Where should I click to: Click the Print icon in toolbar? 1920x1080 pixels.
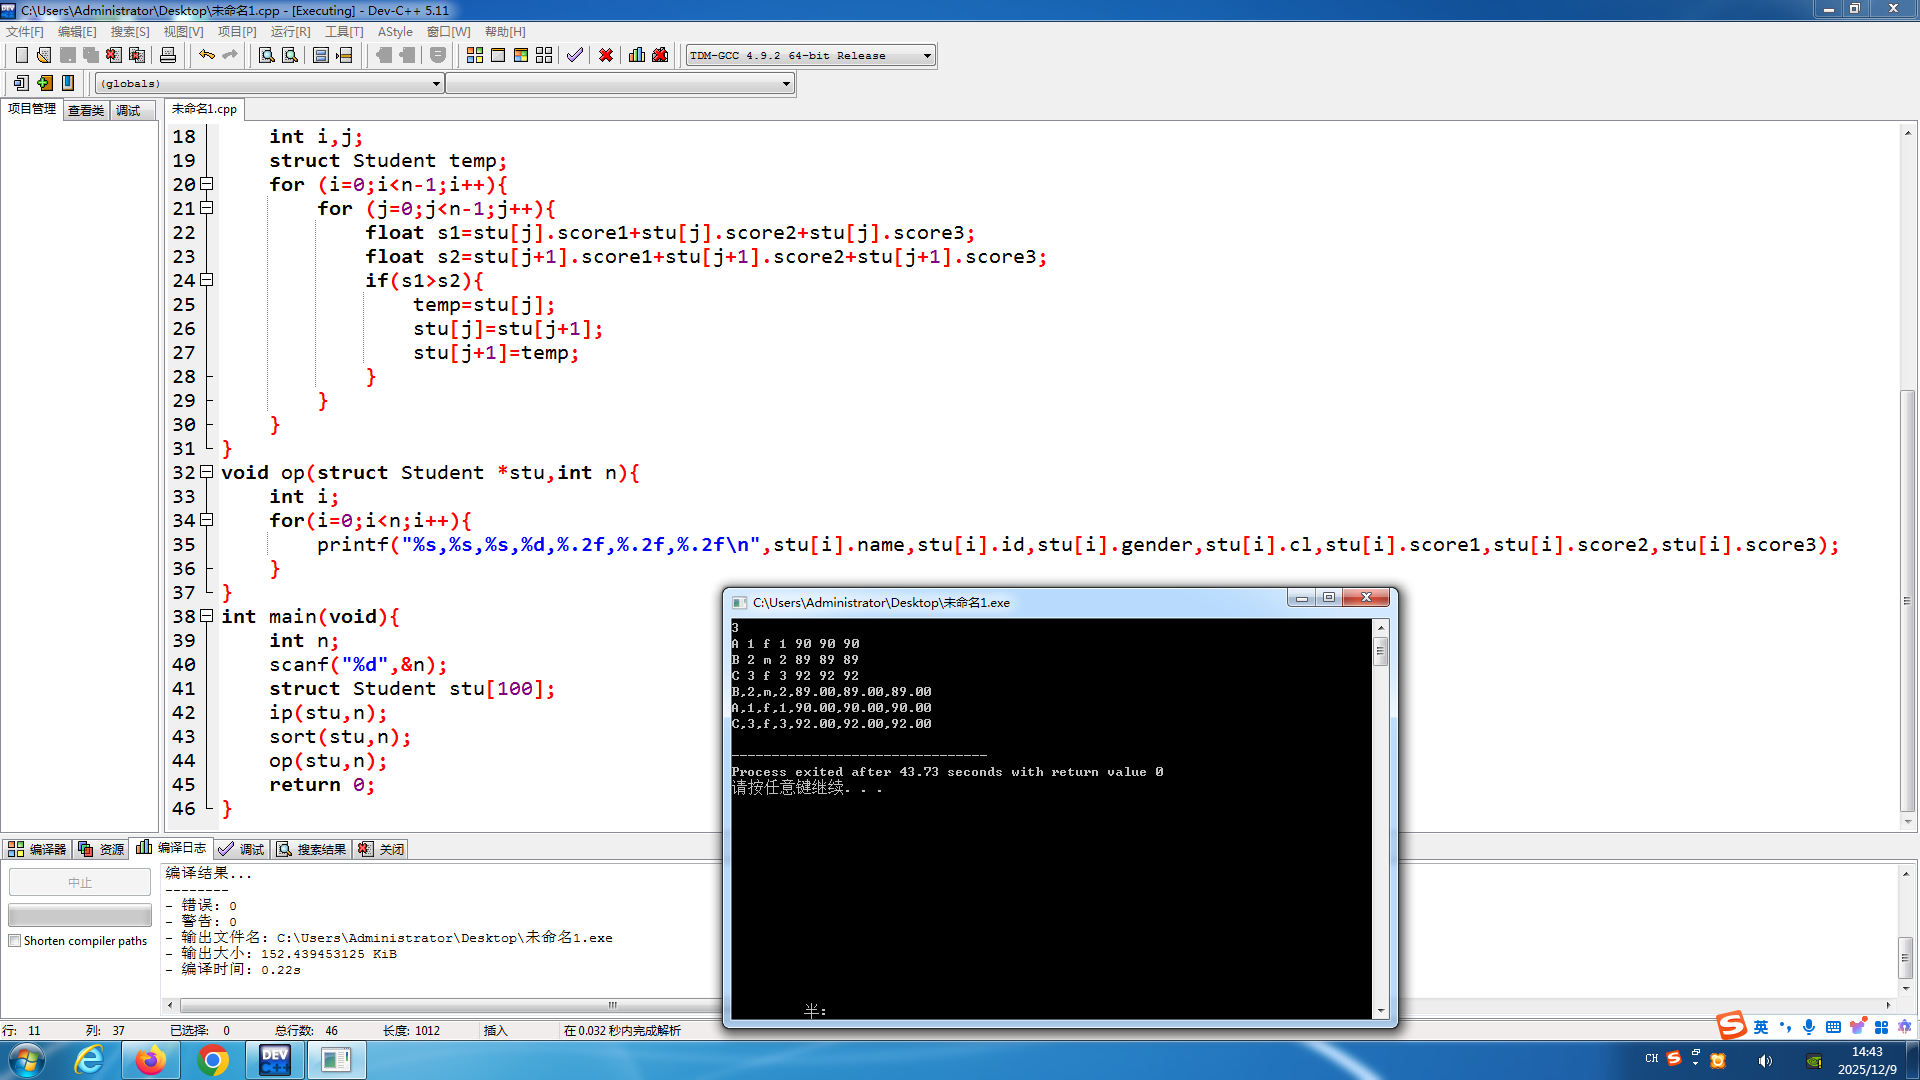168,55
